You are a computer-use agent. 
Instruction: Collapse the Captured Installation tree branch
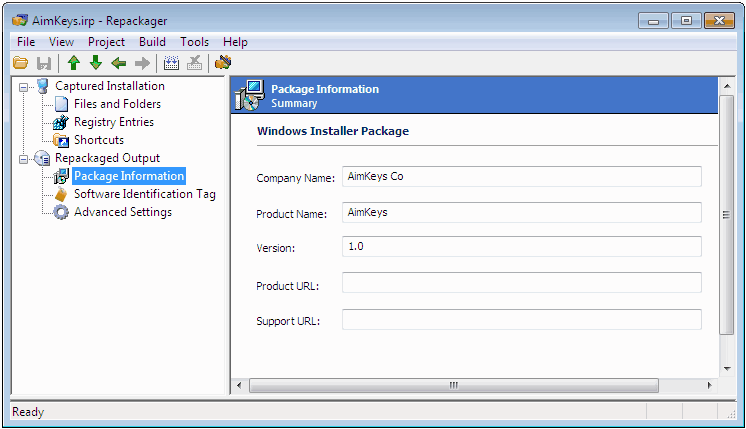pos(23,87)
